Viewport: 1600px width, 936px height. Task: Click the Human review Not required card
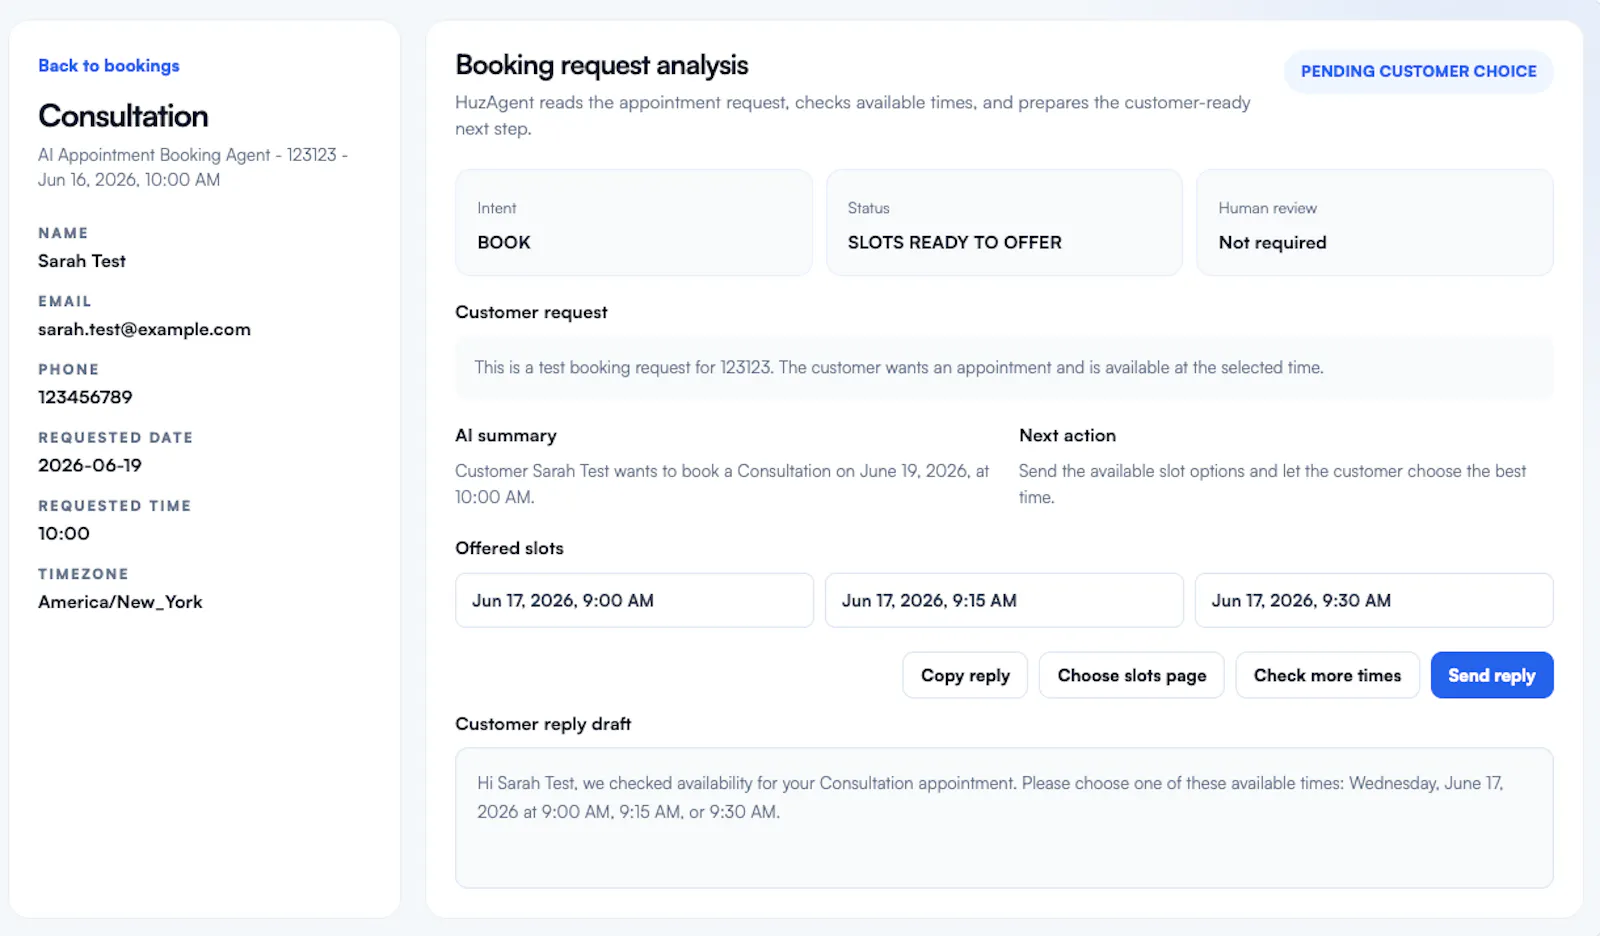tap(1374, 222)
